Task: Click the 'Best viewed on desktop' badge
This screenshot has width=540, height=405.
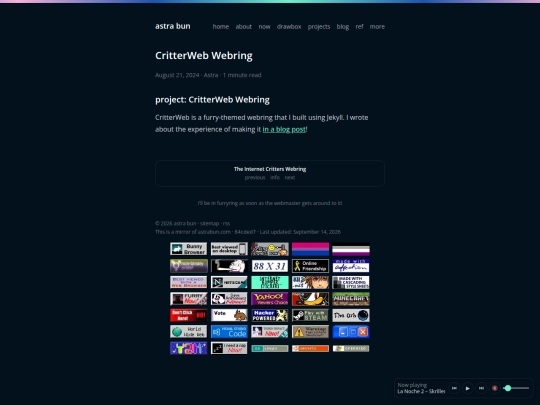Action: (229, 249)
